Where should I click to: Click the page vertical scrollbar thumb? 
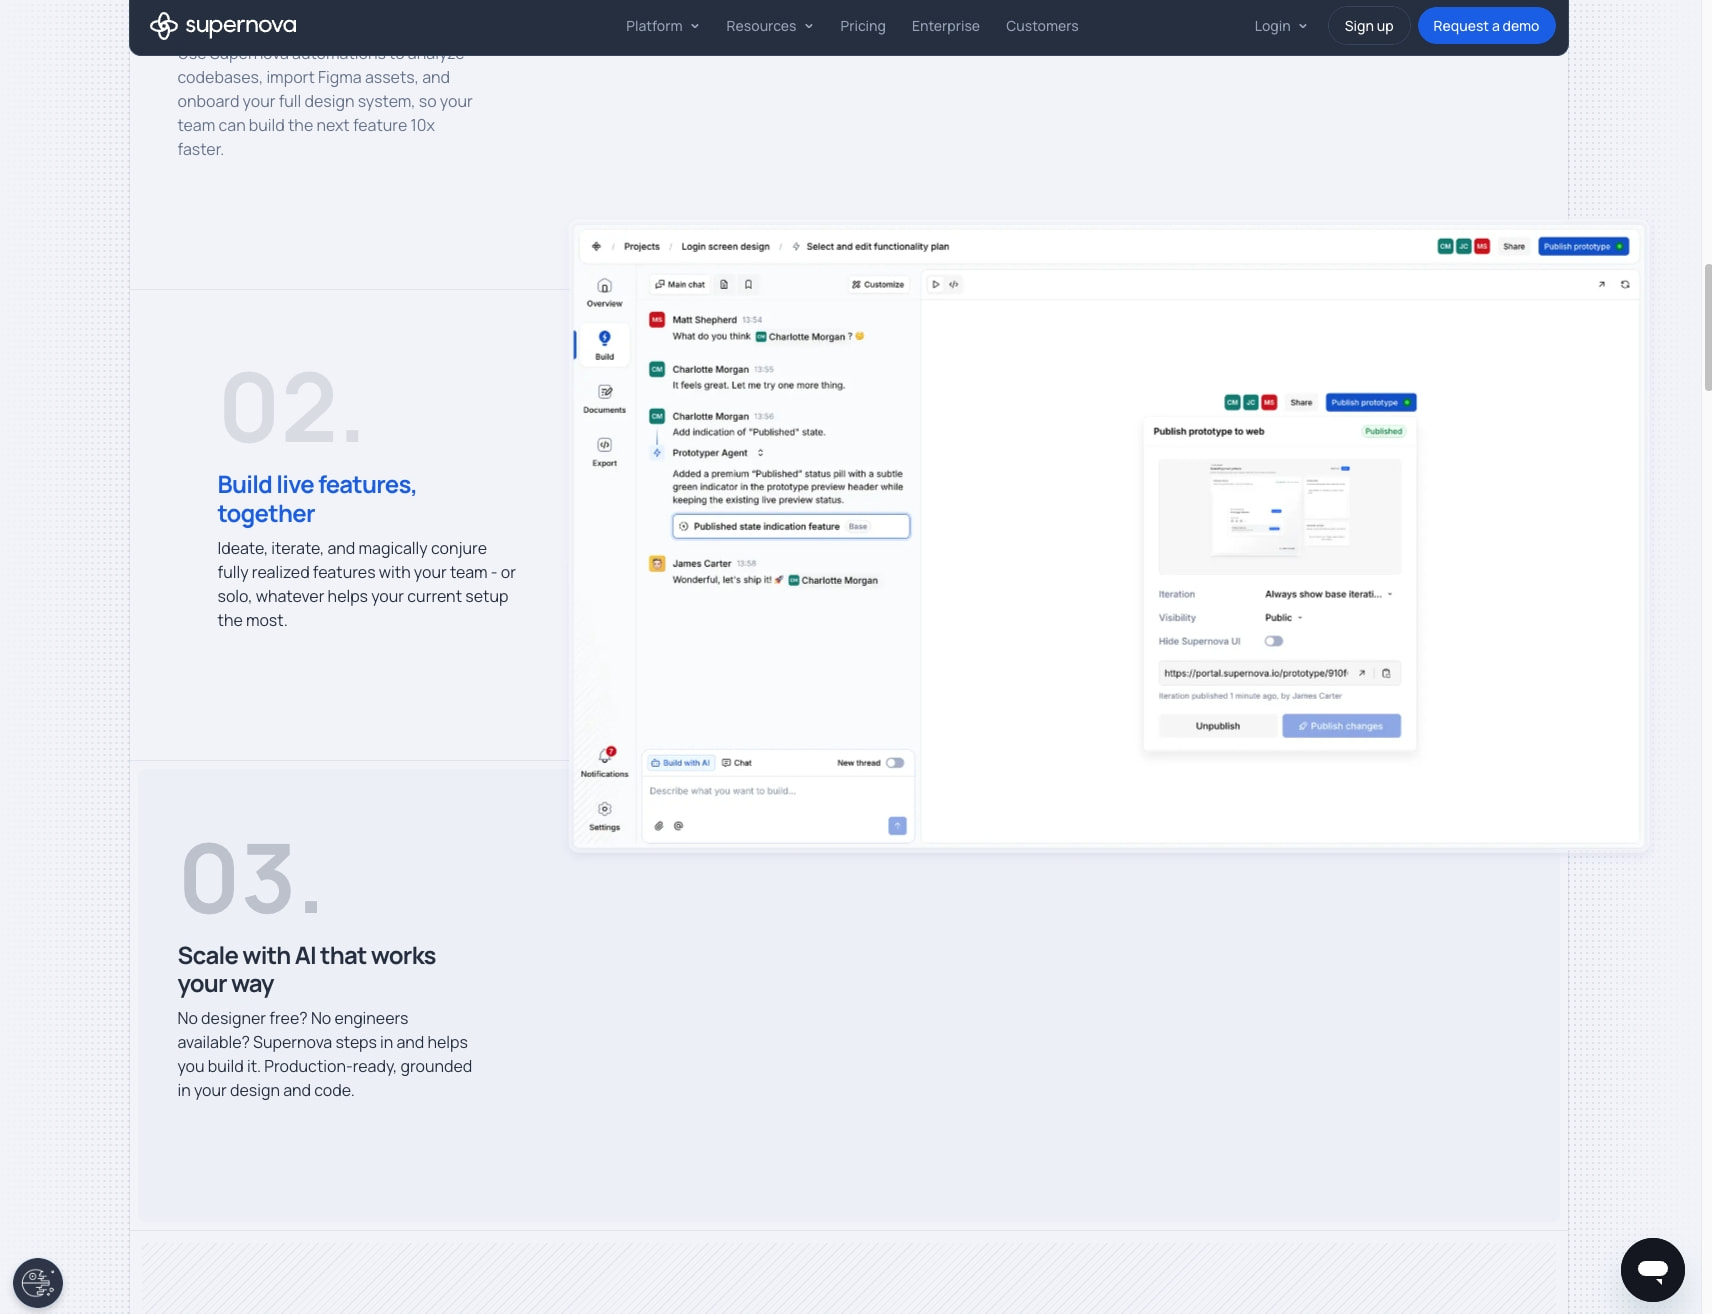click(1707, 327)
